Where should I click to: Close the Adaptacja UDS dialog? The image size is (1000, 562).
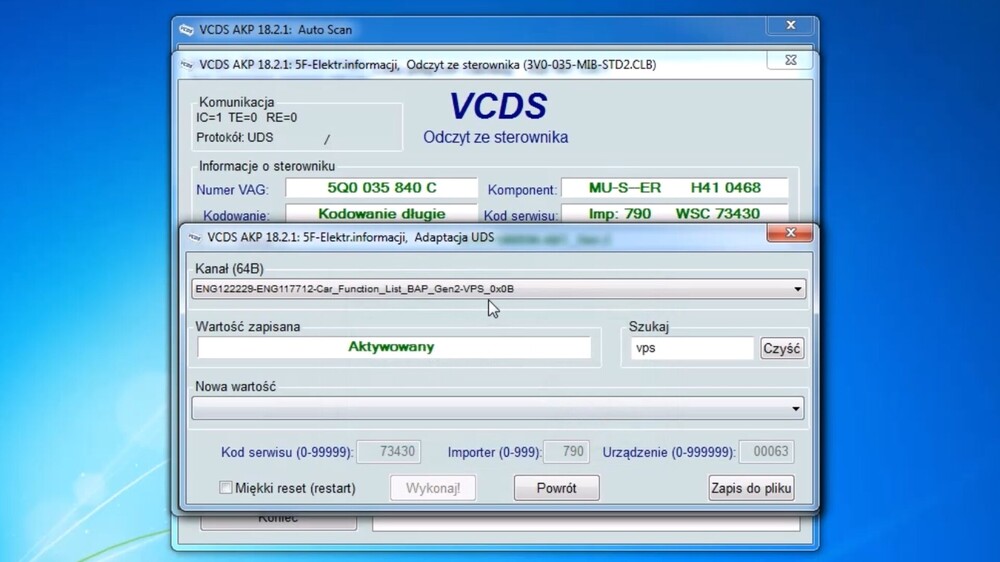coord(788,233)
